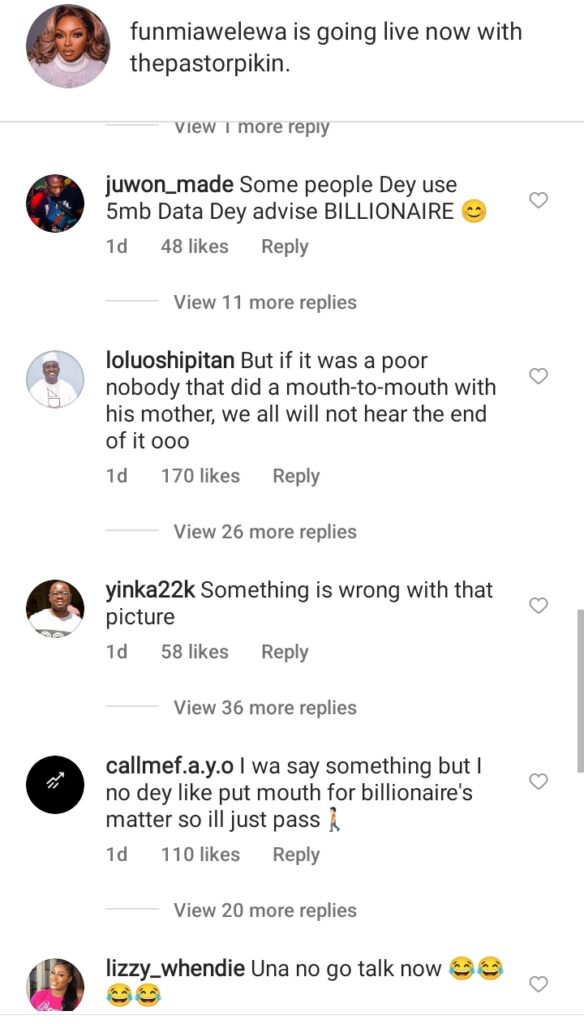Open yinka22k username link
The image size is (584, 1024).
(150, 590)
